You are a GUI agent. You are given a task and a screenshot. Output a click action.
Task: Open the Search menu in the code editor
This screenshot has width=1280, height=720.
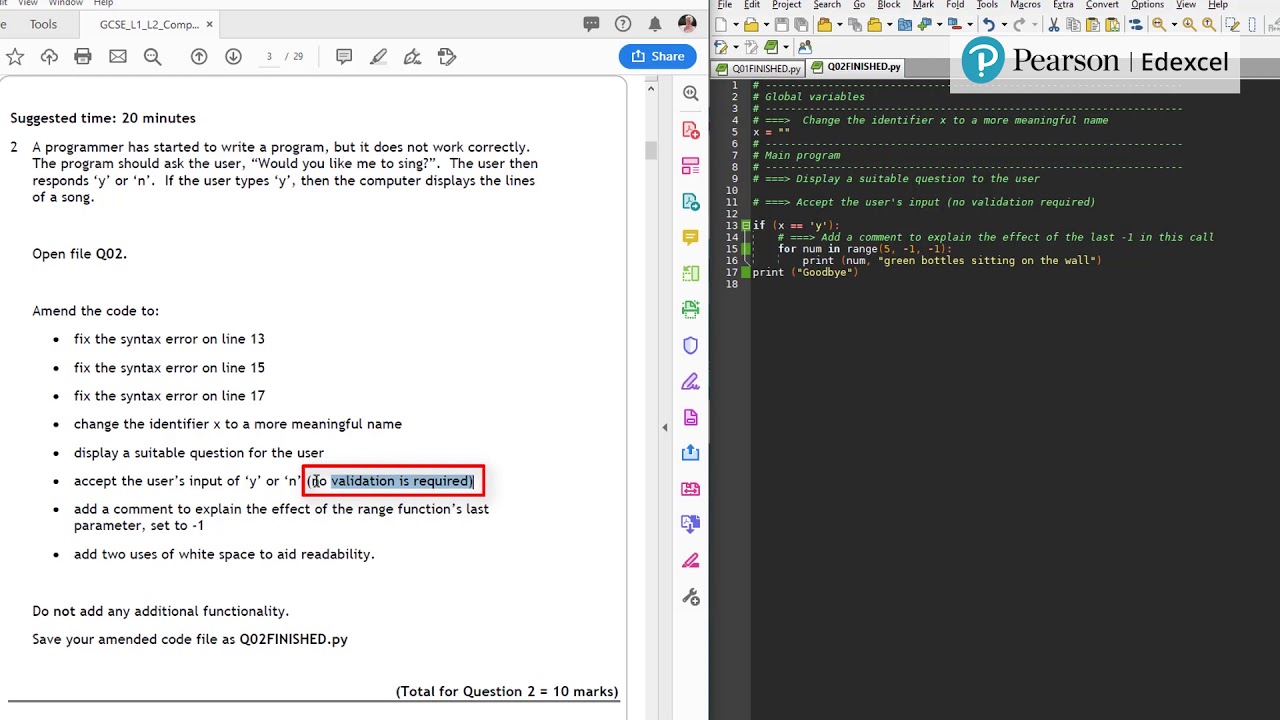827,5
